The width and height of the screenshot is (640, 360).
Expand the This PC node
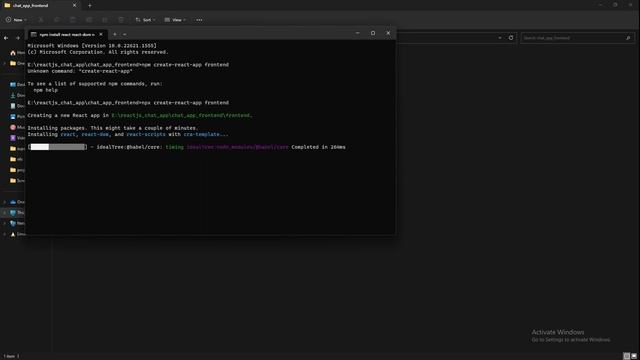4,213
